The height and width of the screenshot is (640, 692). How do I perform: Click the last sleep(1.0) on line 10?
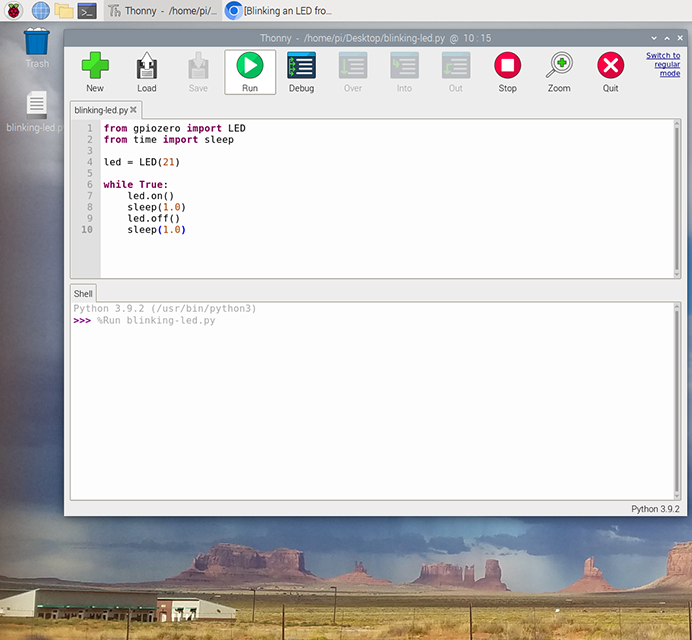coord(157,230)
